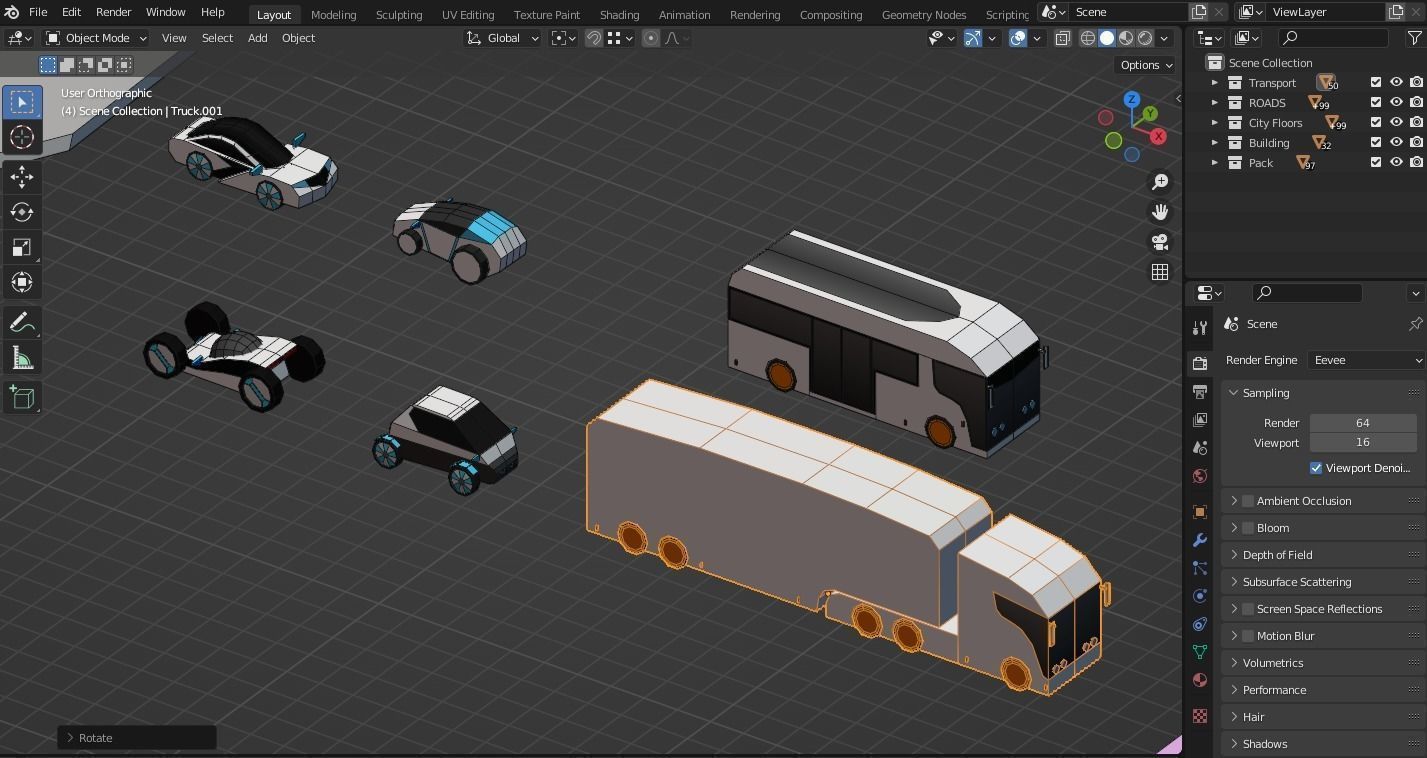
Task: Open the World properties tab
Action: [1200, 476]
